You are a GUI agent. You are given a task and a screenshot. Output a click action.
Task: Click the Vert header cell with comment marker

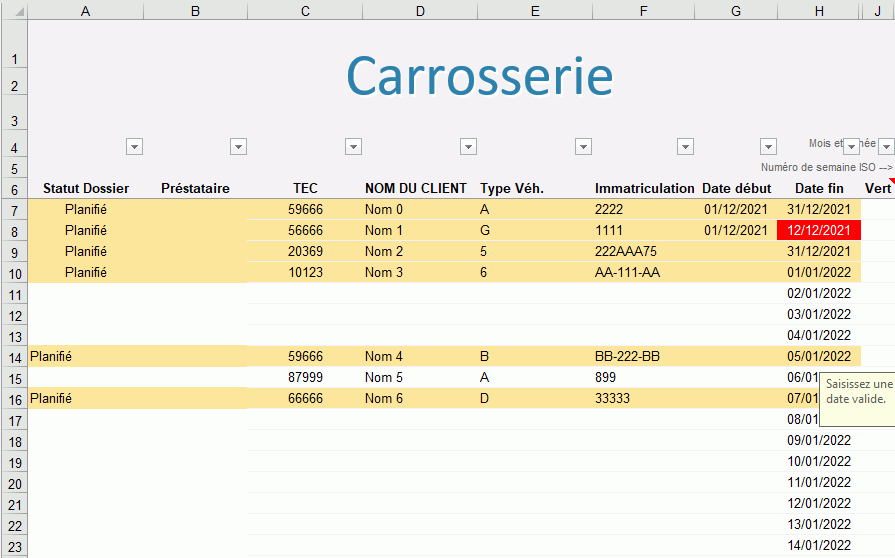click(877, 188)
